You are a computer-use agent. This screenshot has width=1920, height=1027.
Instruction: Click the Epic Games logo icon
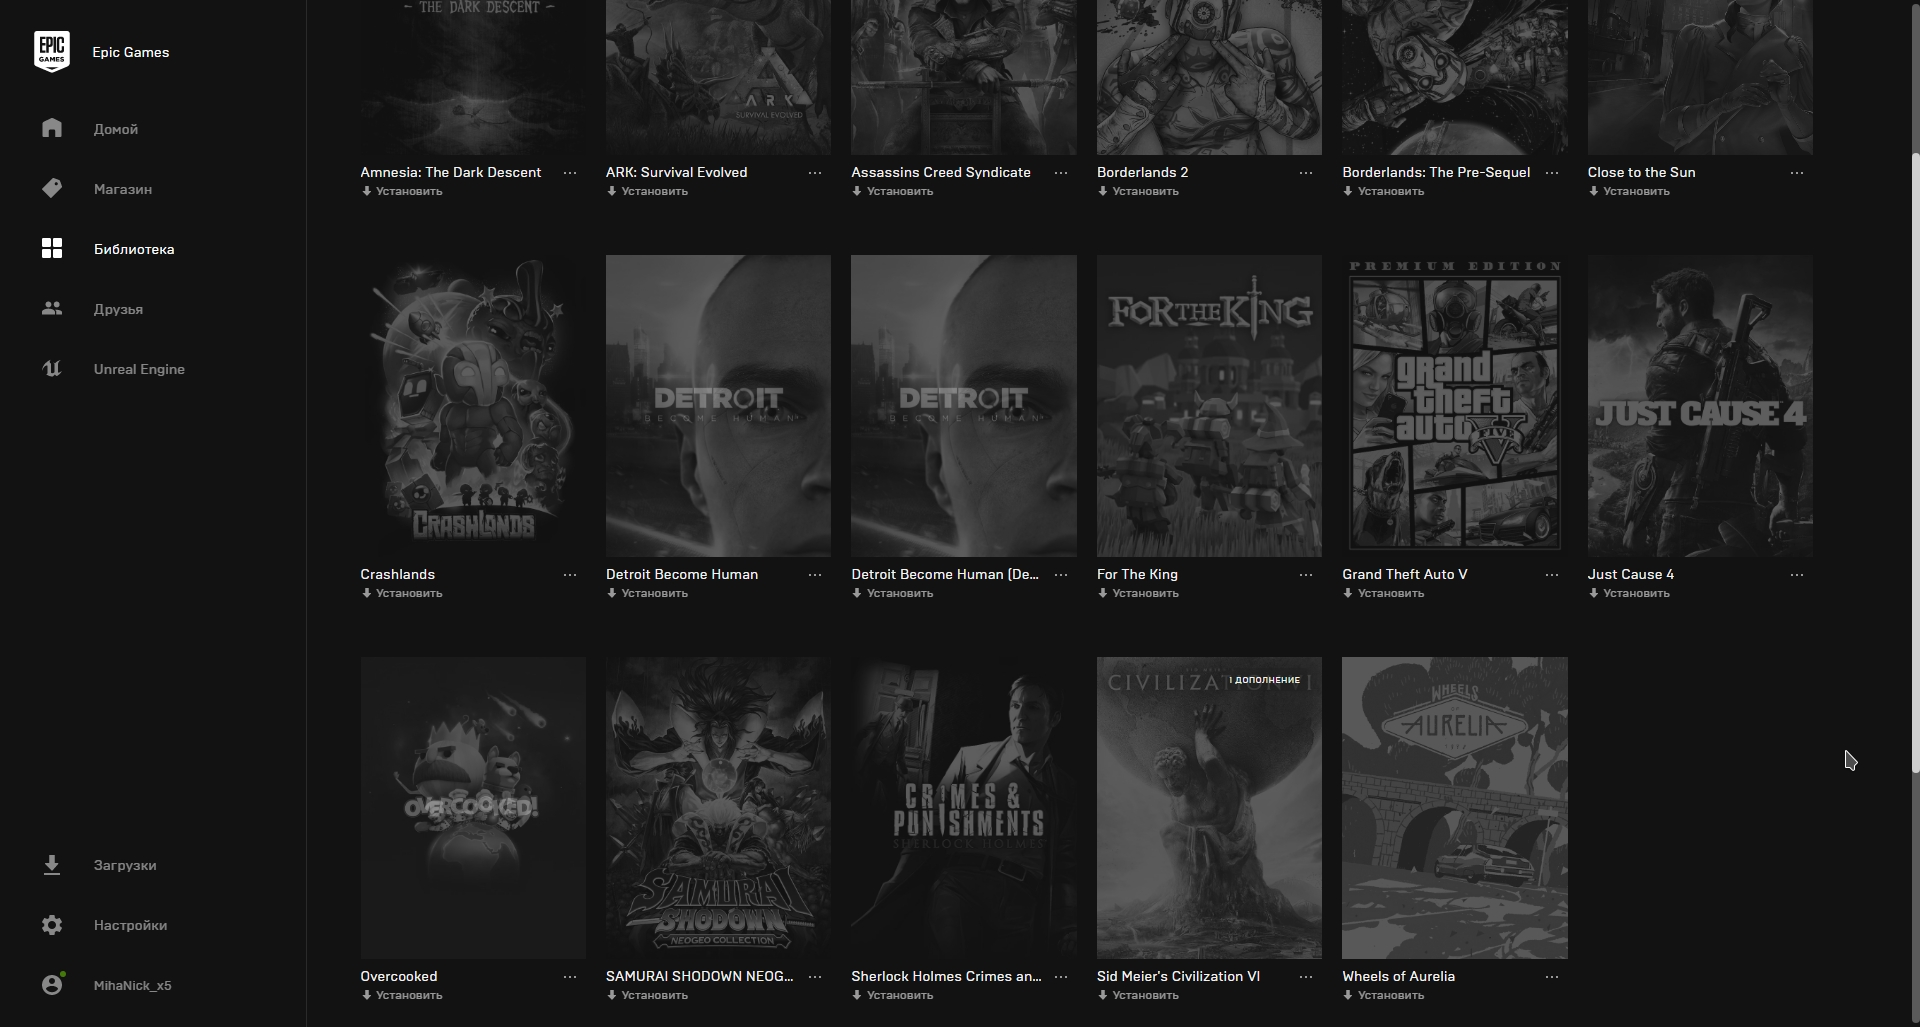tap(52, 52)
